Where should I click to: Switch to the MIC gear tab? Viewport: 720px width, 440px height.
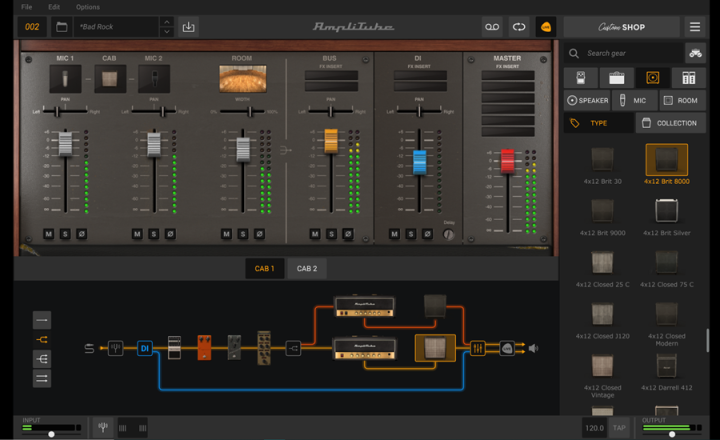[x=634, y=101]
